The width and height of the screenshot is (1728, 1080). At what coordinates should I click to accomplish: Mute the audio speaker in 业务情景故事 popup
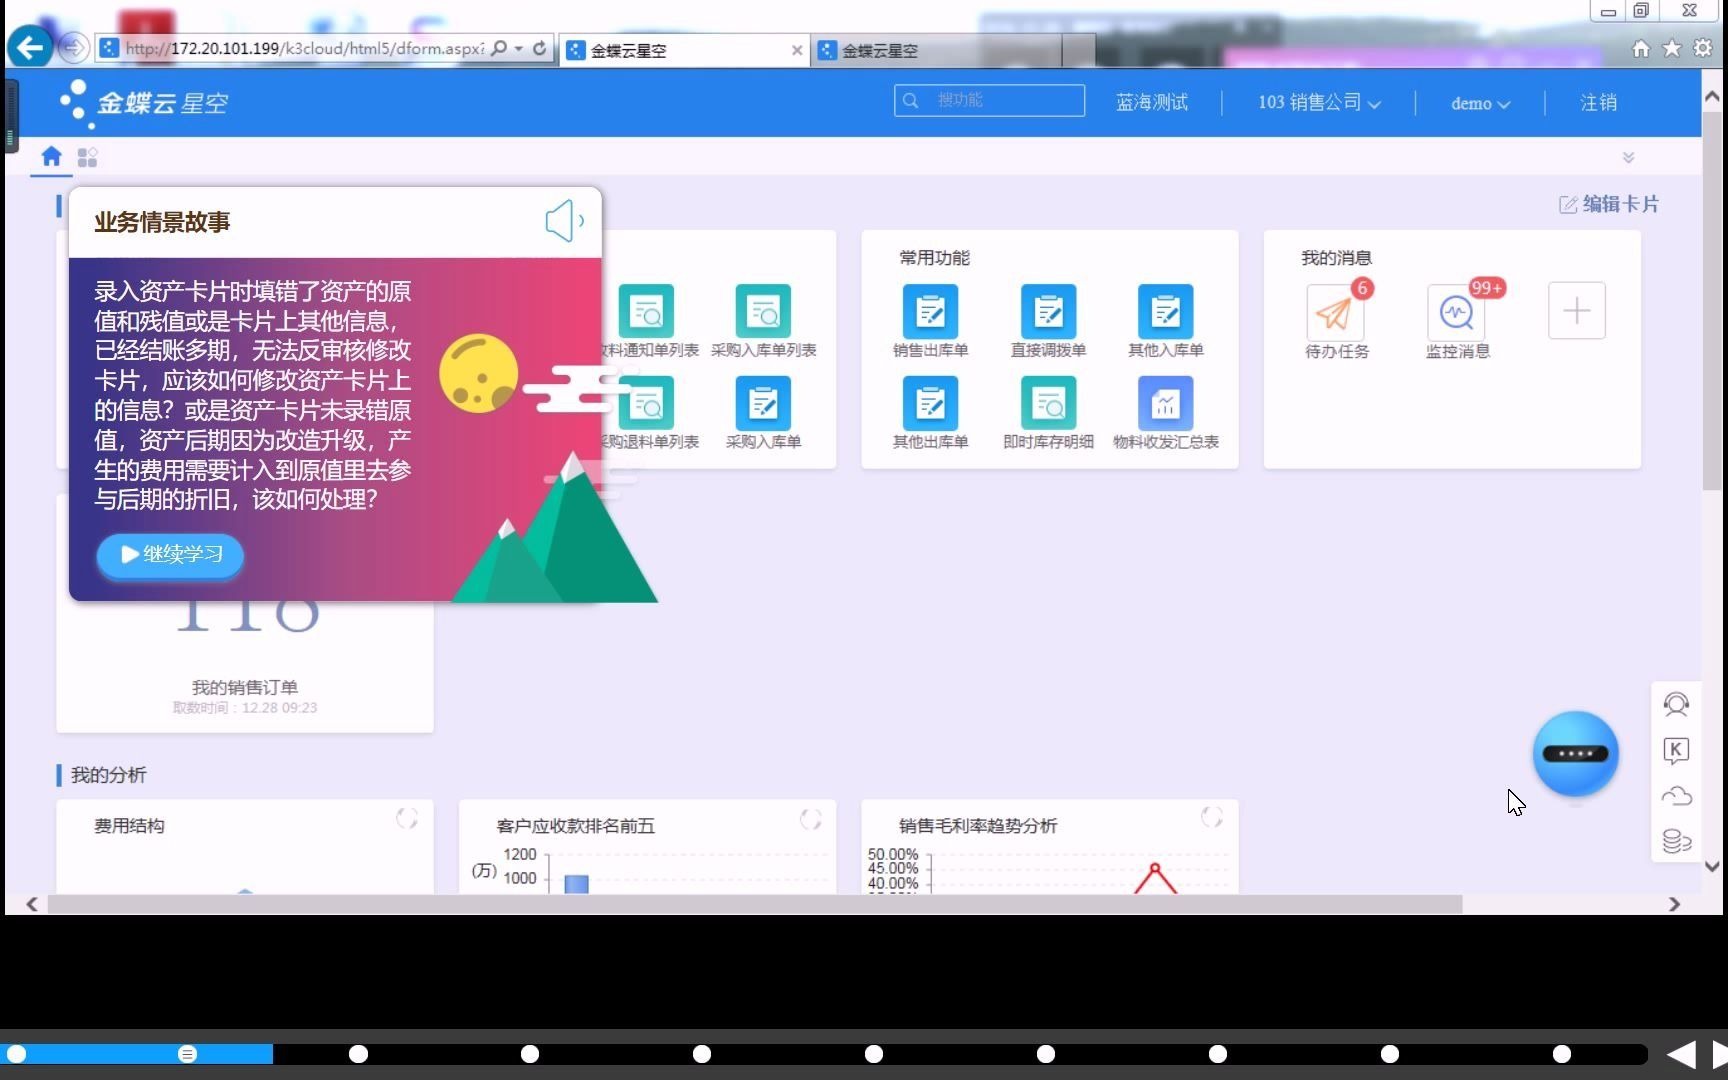563,221
